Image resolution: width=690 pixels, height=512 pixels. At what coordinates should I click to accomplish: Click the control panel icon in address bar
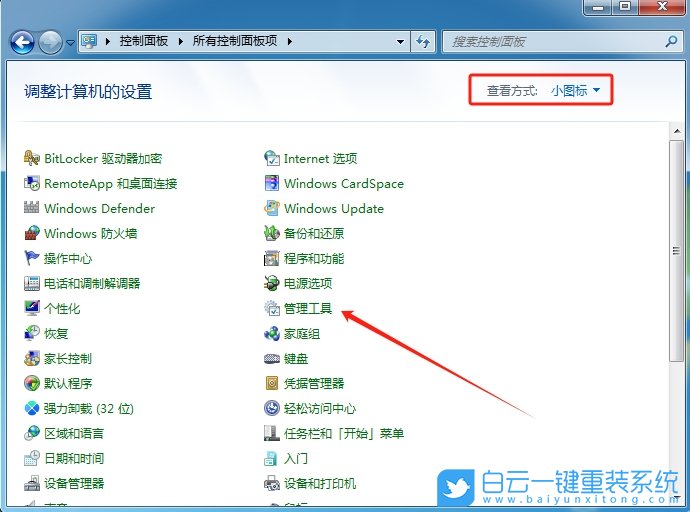click(x=89, y=41)
